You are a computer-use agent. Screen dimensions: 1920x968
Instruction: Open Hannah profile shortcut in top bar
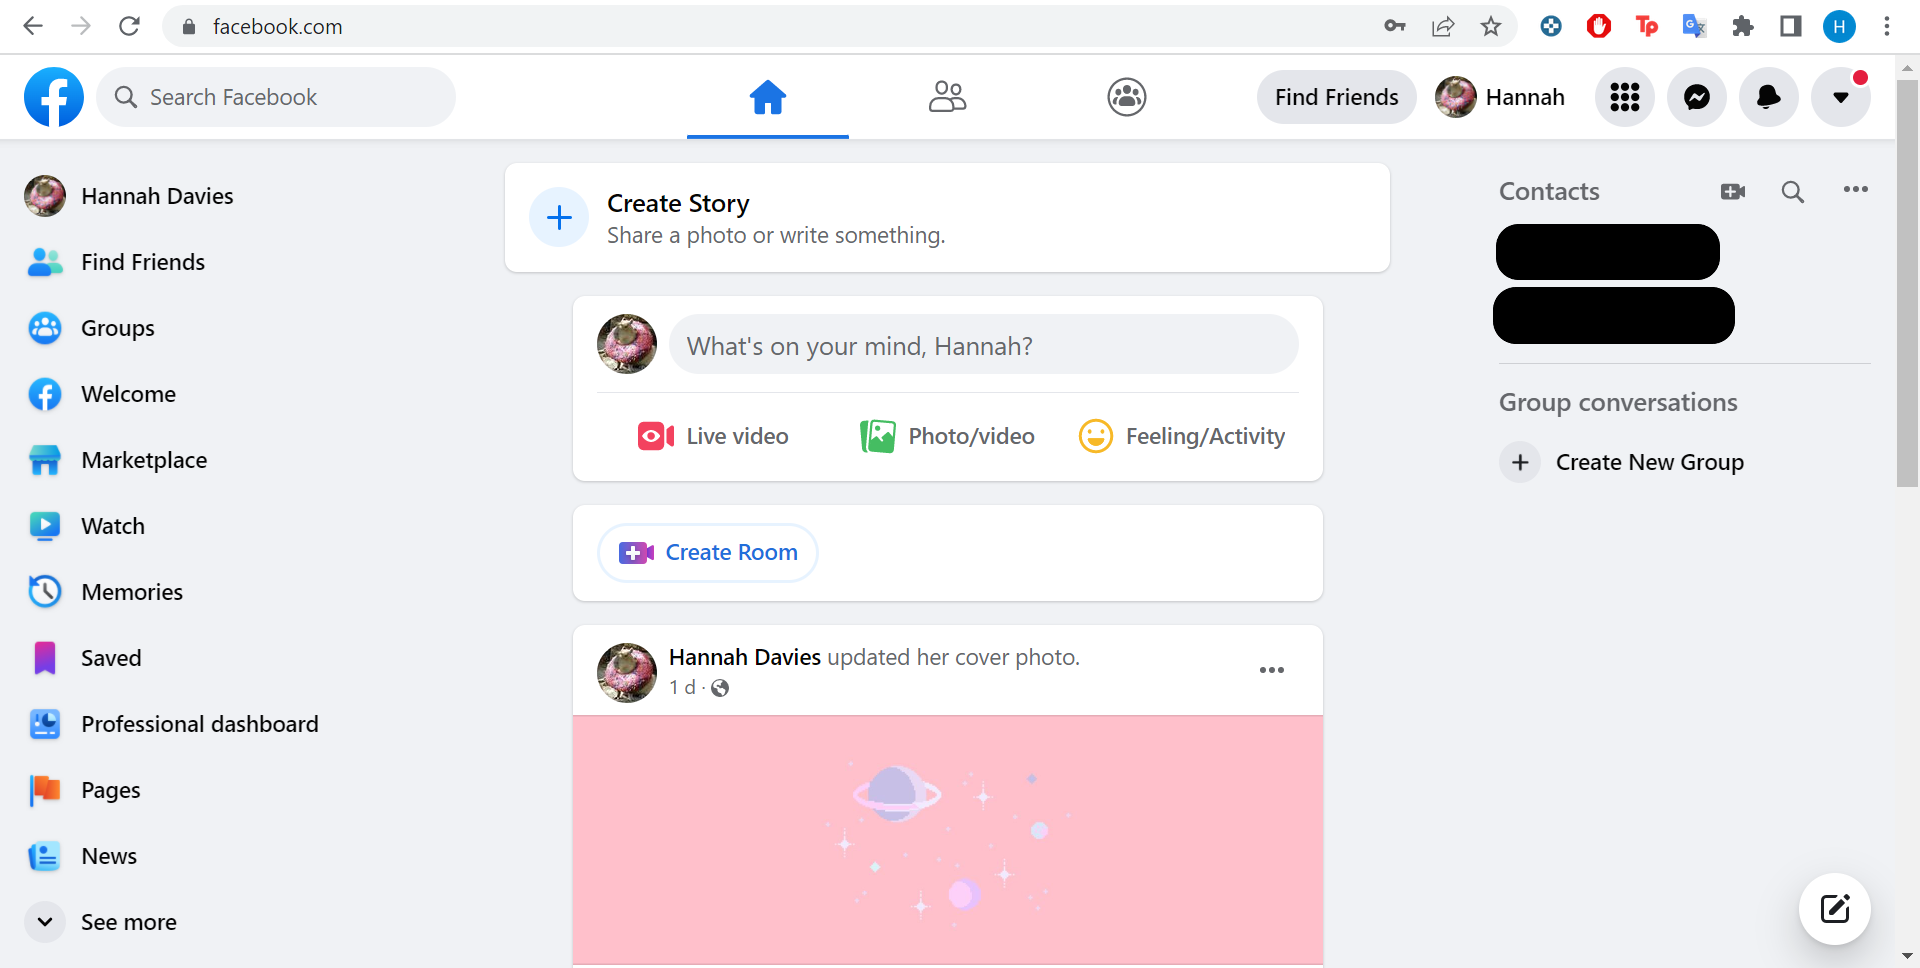[1500, 97]
